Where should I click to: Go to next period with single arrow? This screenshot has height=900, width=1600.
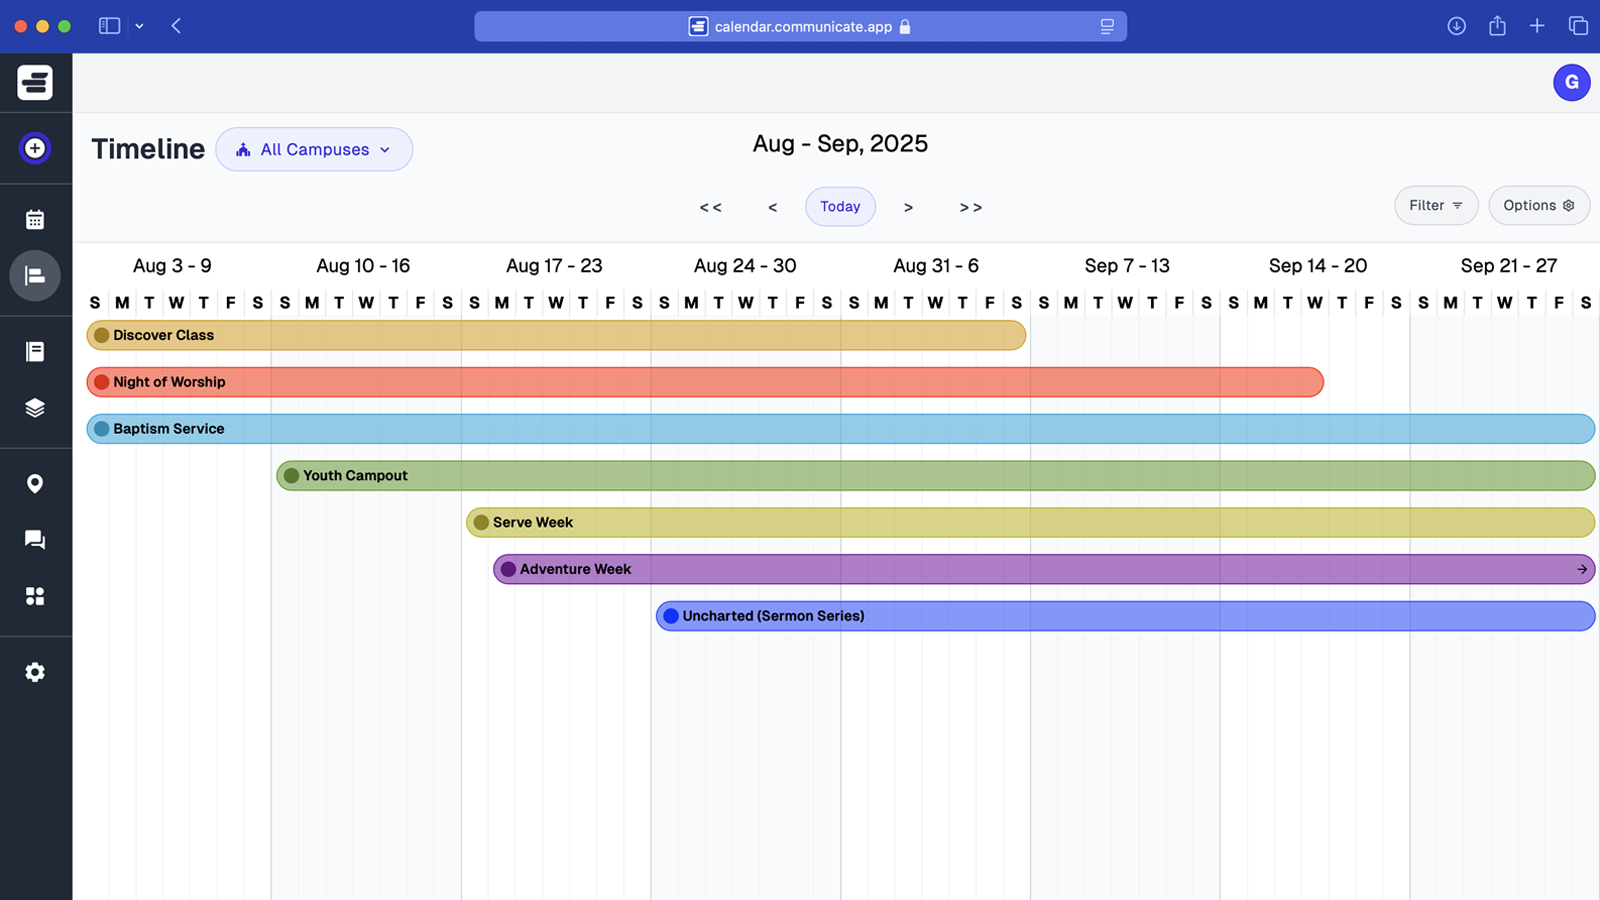point(908,207)
